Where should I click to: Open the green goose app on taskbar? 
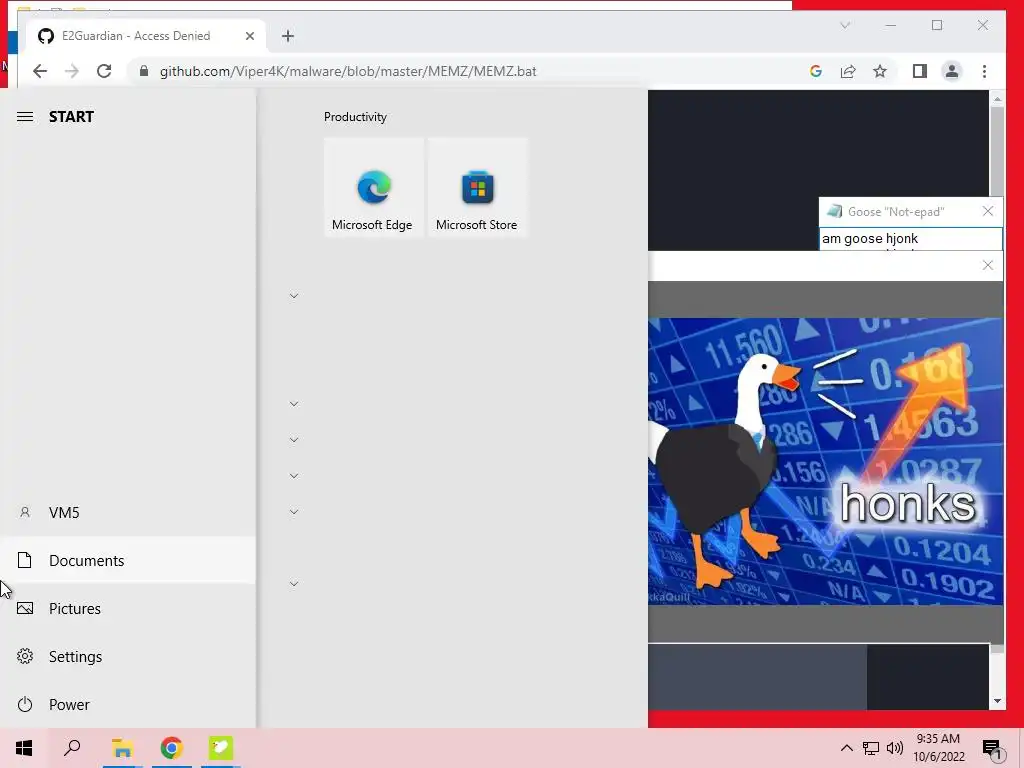click(221, 748)
